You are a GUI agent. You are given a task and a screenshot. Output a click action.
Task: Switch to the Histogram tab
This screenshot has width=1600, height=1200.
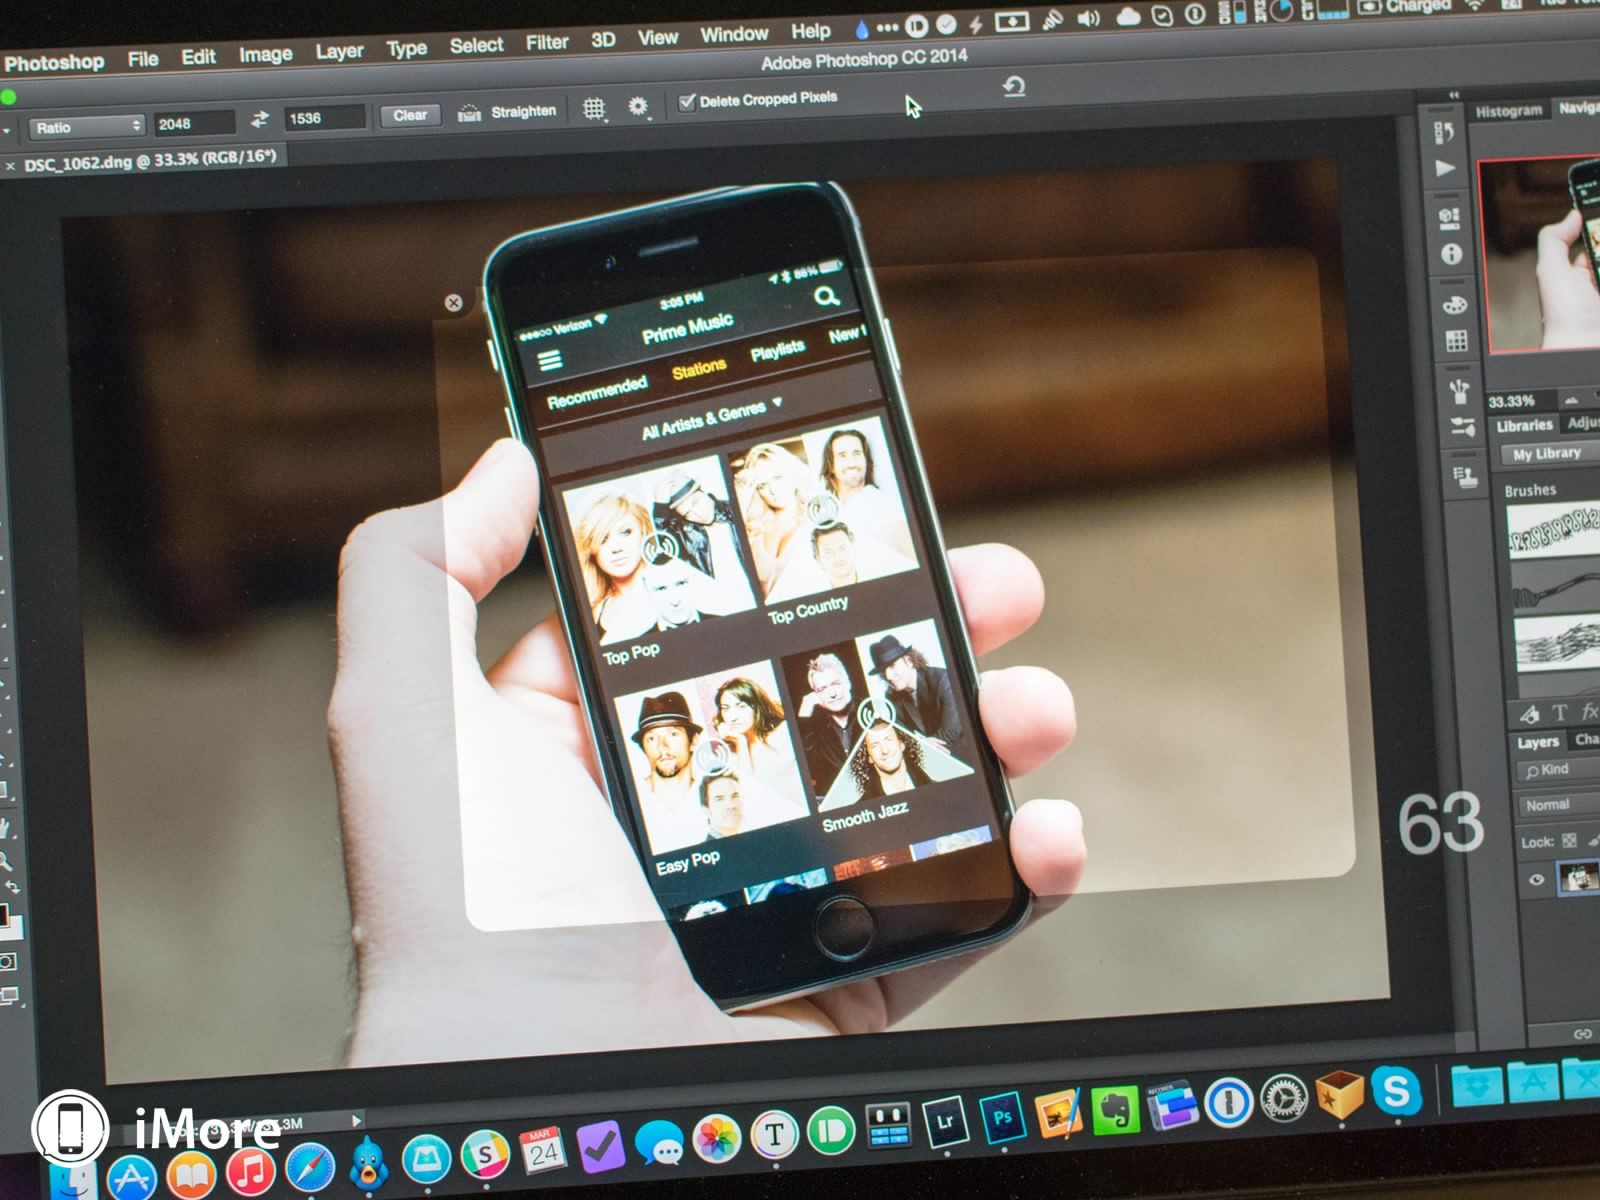(x=1509, y=111)
